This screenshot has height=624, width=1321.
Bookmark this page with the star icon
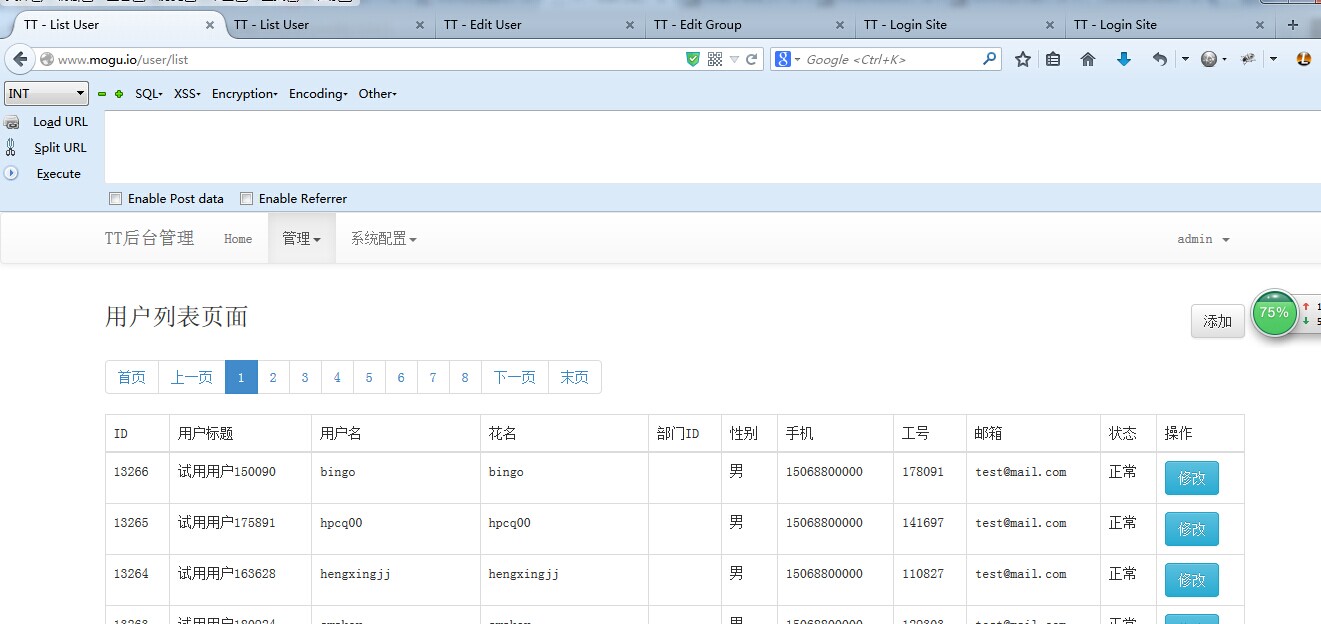[1022, 59]
